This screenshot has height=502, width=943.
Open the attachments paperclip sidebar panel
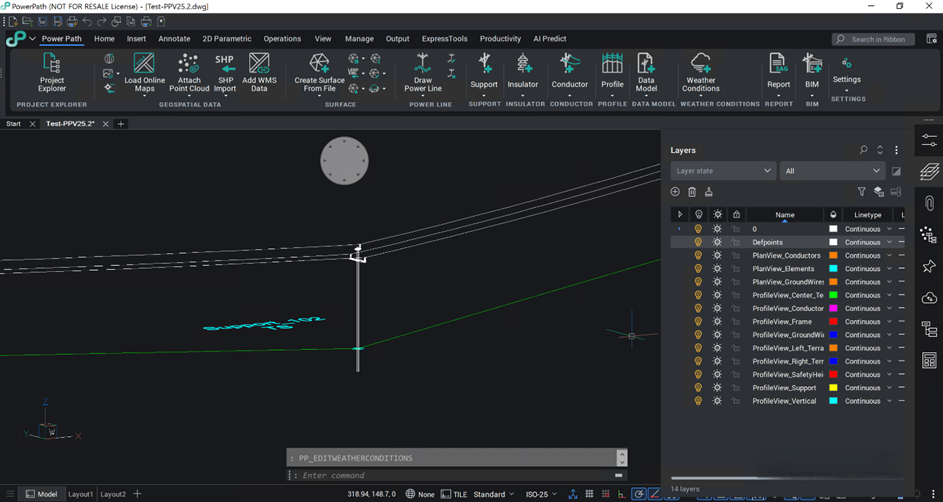coord(929,203)
